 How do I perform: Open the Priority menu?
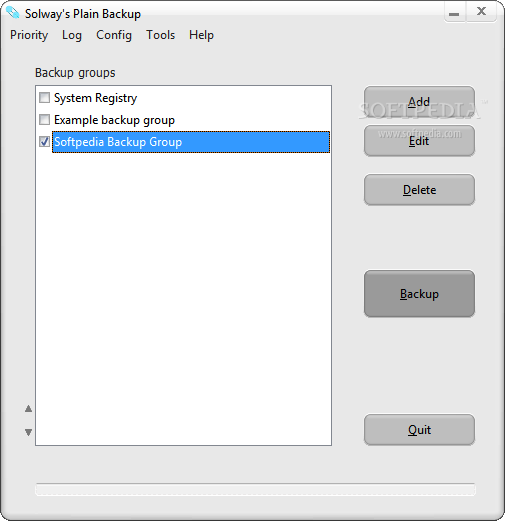[29, 35]
